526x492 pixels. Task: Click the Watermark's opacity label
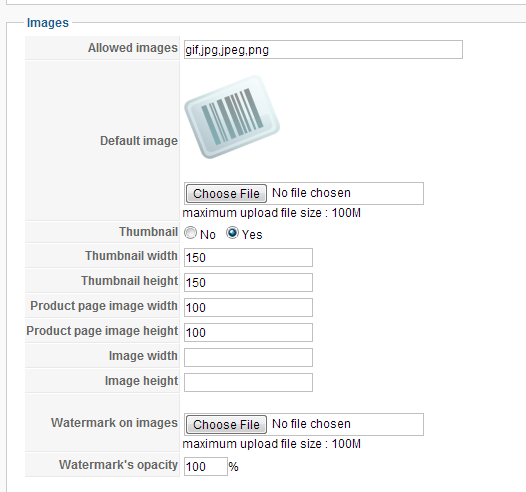[118, 465]
